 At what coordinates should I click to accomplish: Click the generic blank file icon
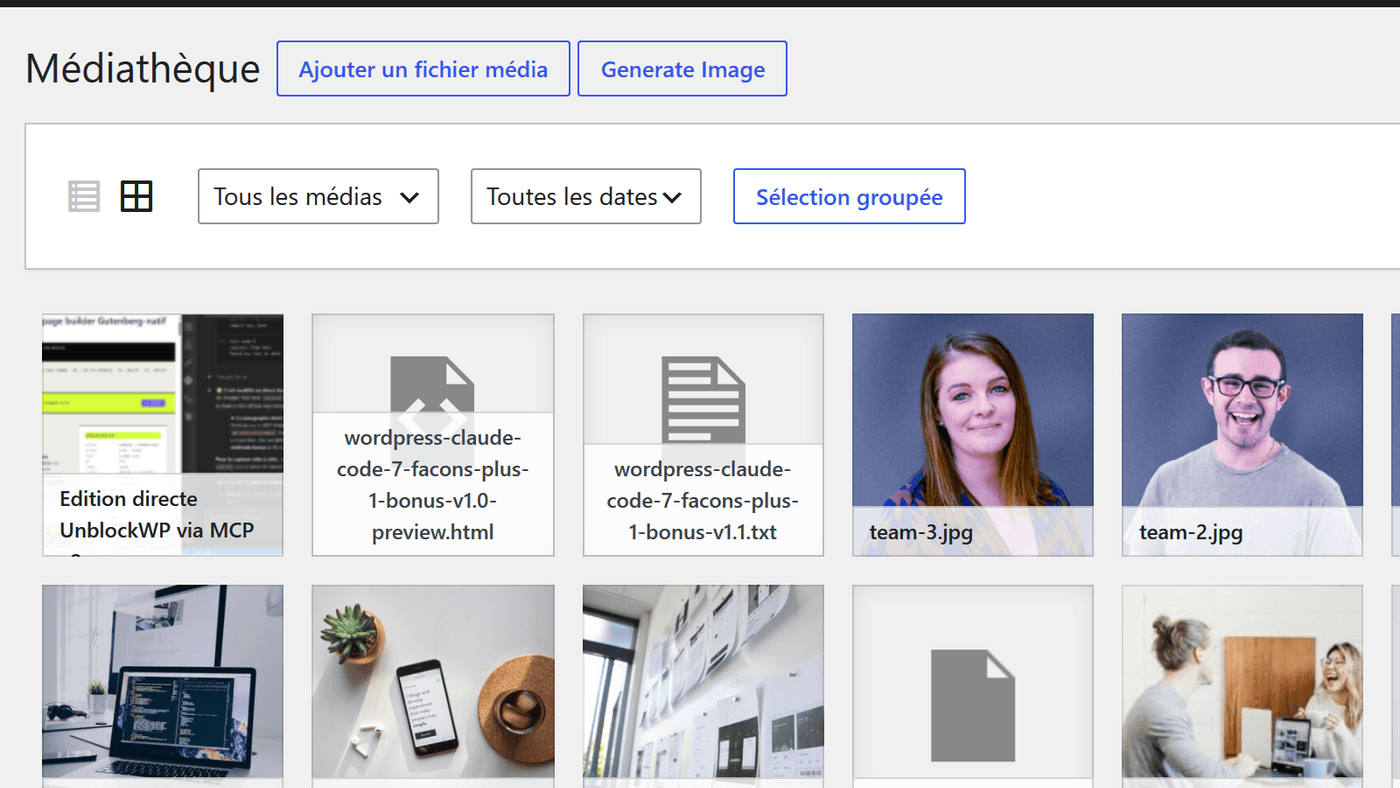[x=973, y=706]
